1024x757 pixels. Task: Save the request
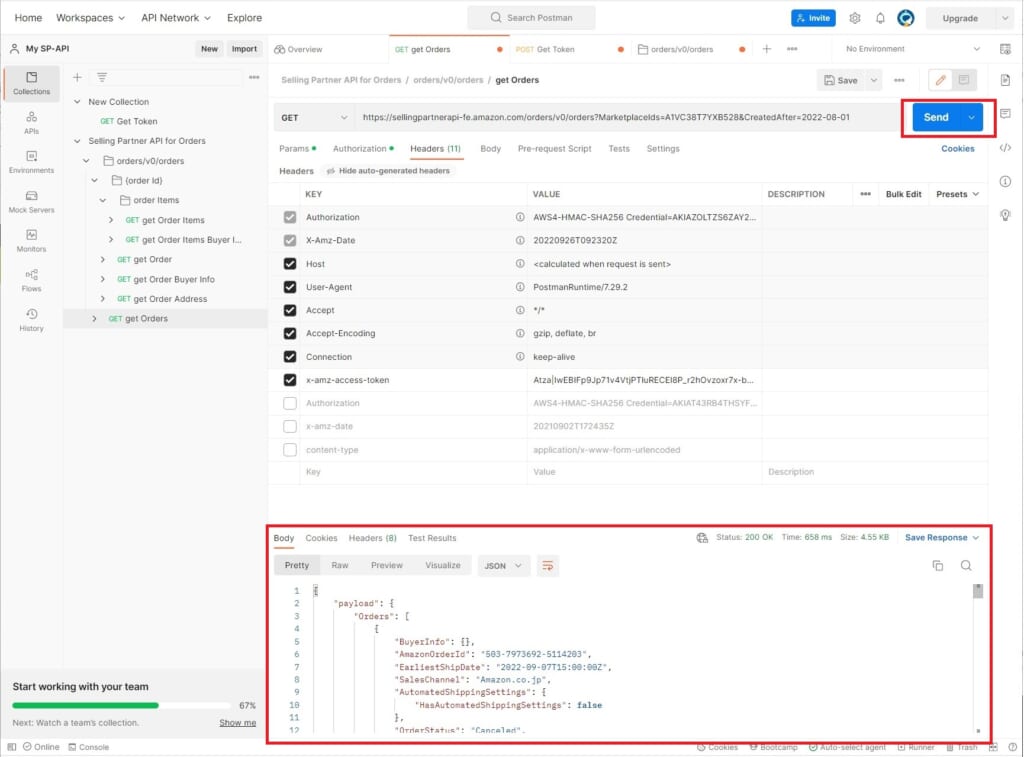click(841, 80)
